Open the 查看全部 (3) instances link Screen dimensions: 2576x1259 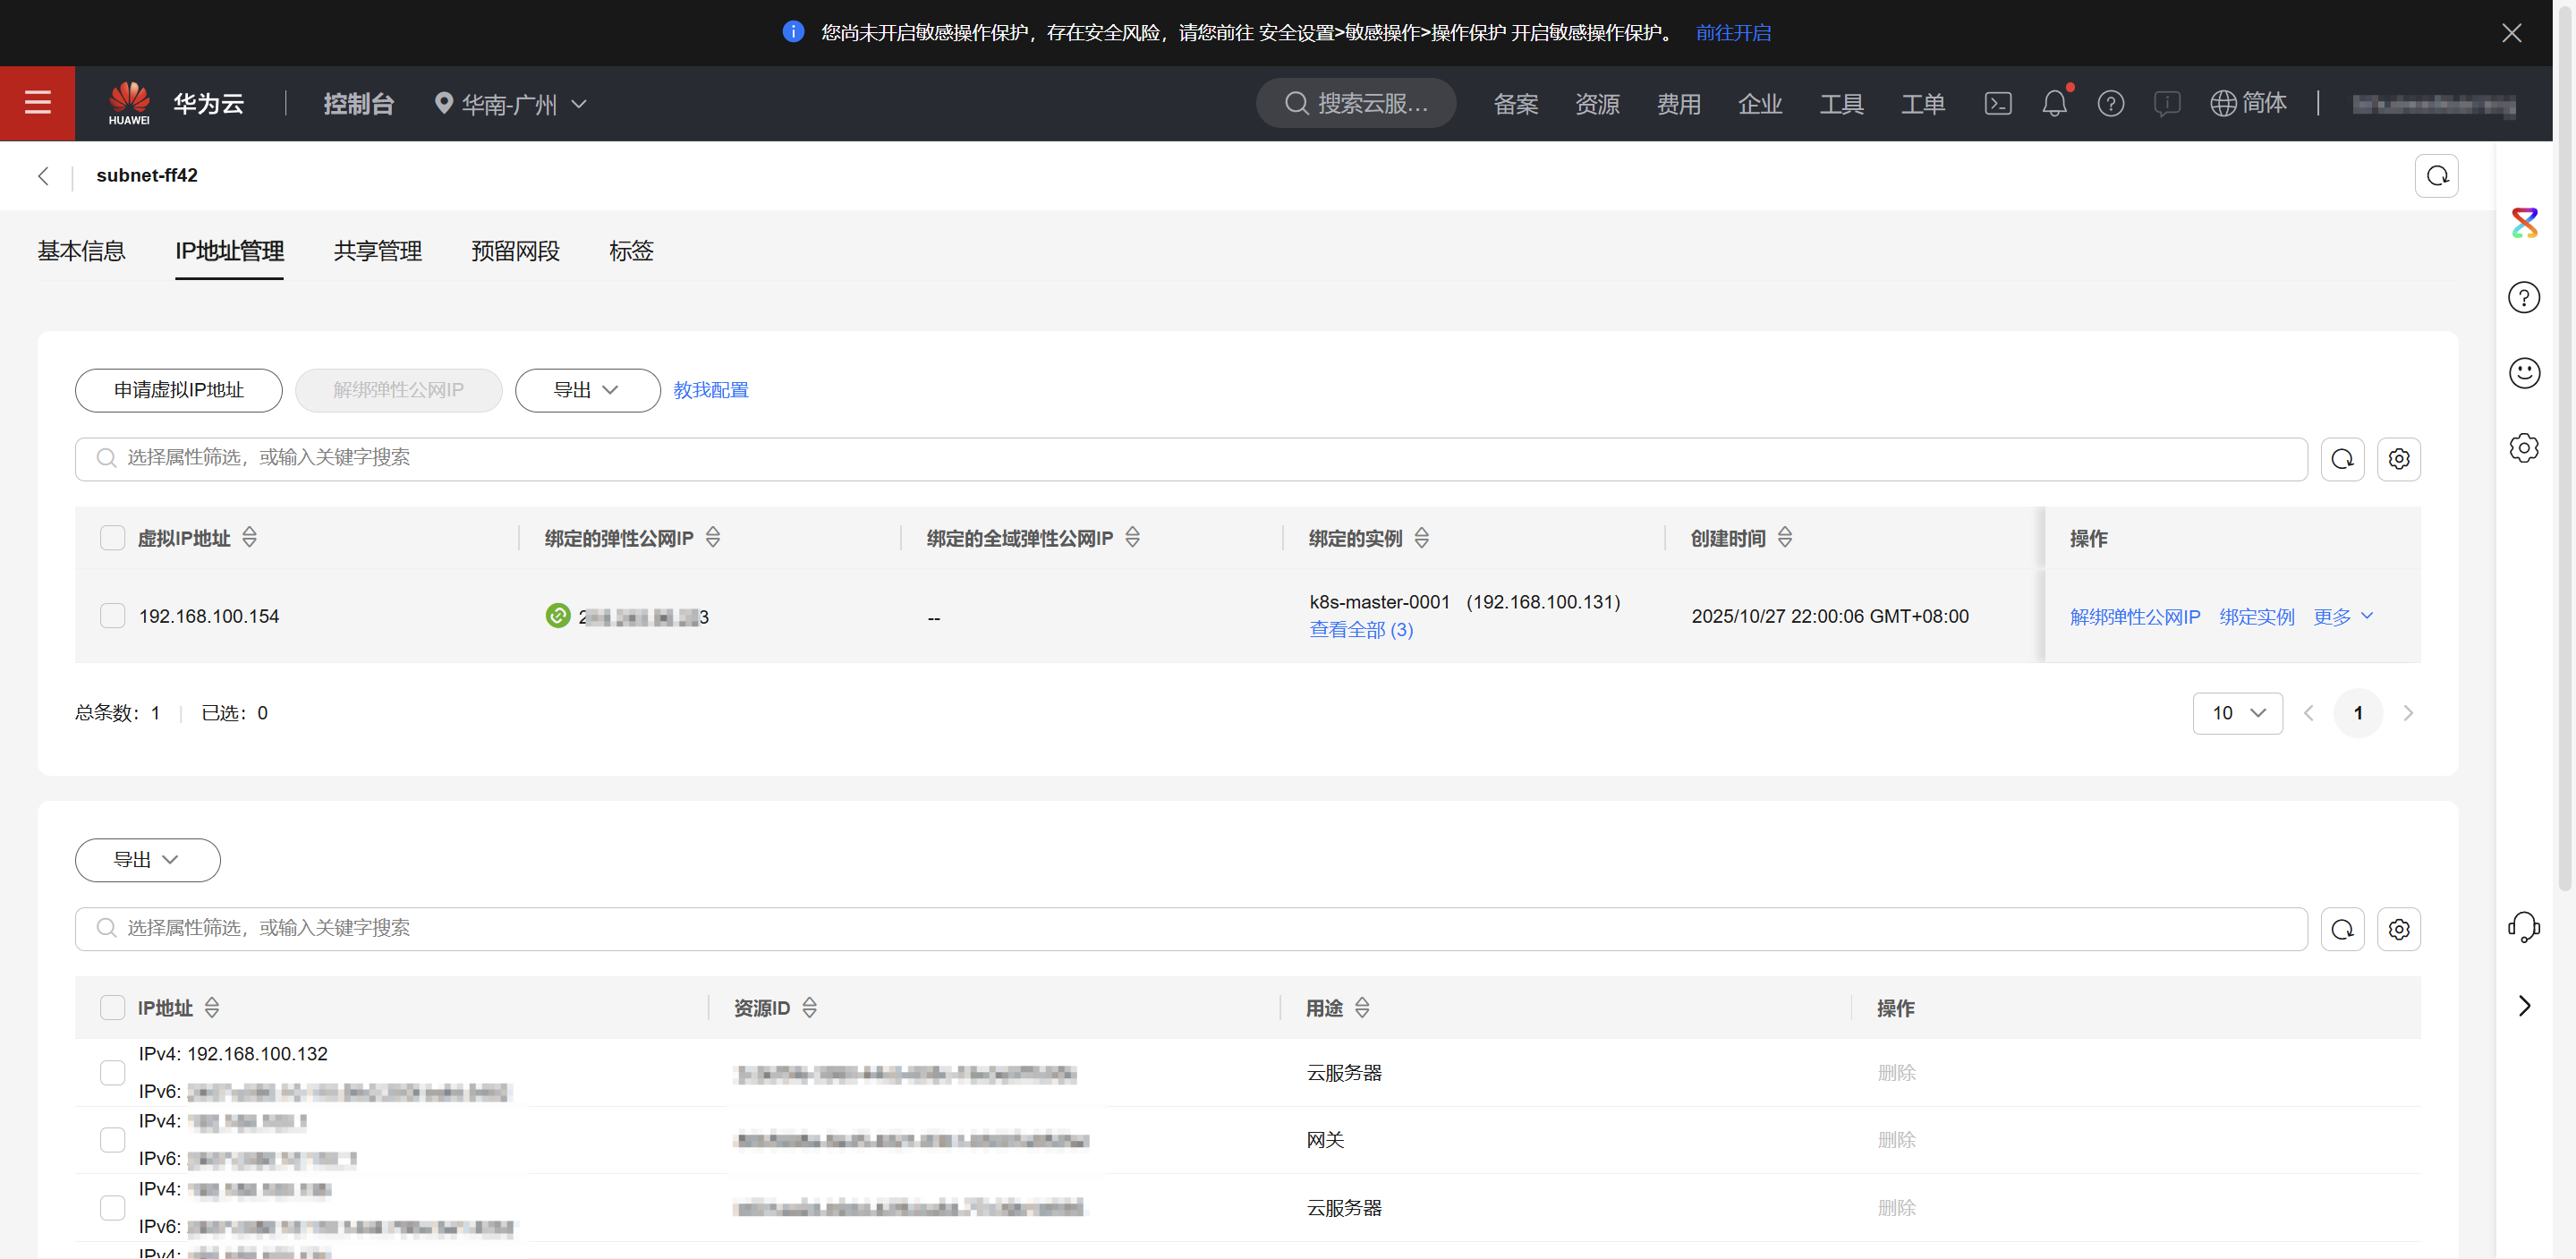tap(1360, 630)
